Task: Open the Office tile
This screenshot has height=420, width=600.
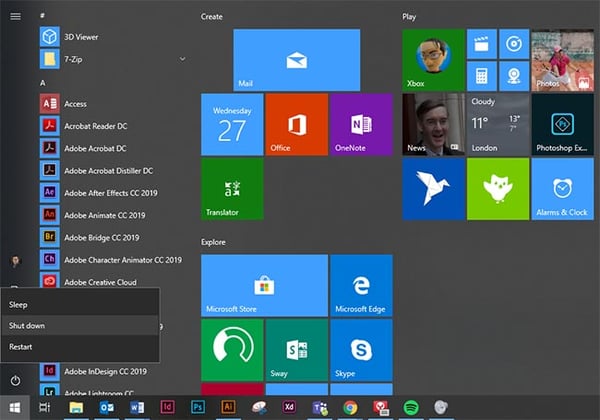Action: coord(296,125)
